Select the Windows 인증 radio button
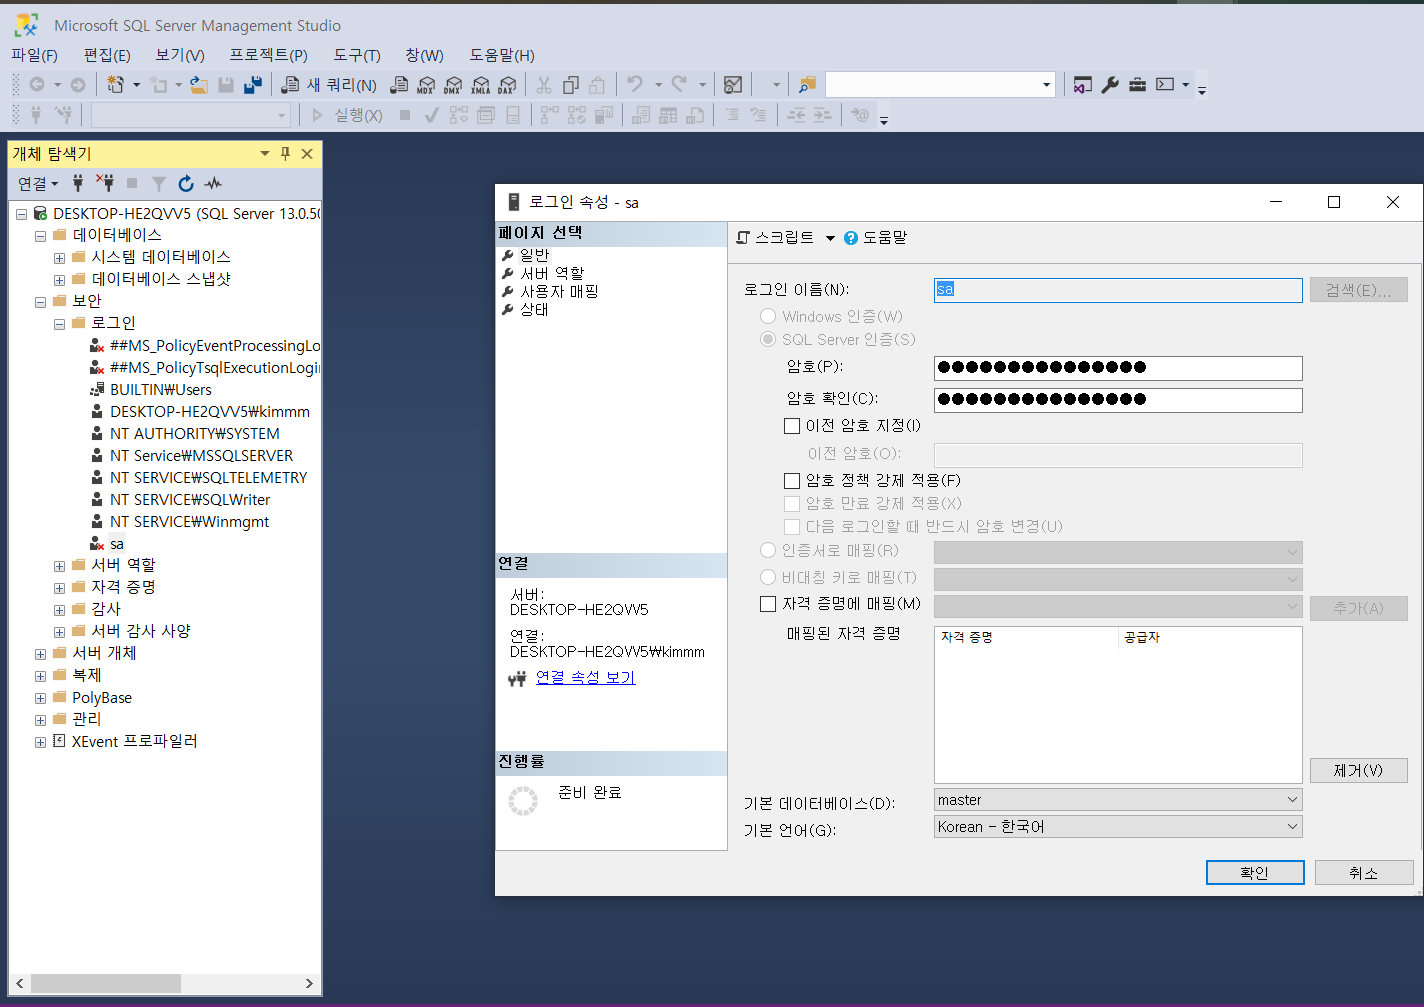1424x1007 pixels. click(x=768, y=316)
